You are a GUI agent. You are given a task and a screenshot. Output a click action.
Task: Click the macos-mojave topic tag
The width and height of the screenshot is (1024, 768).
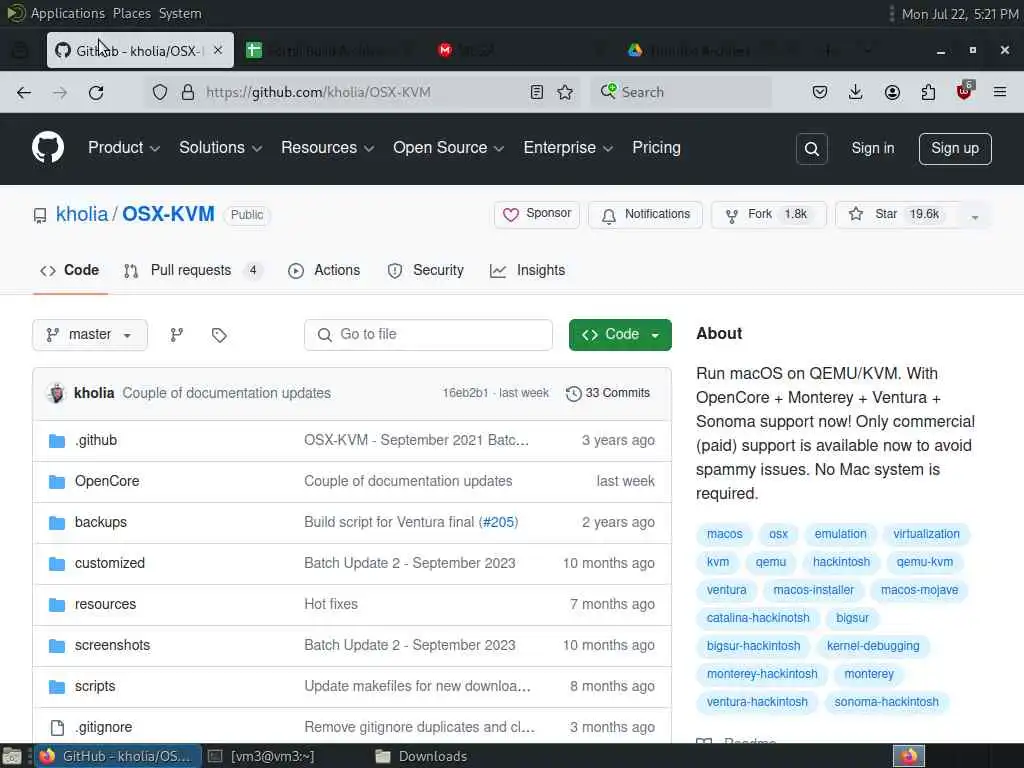(x=920, y=590)
